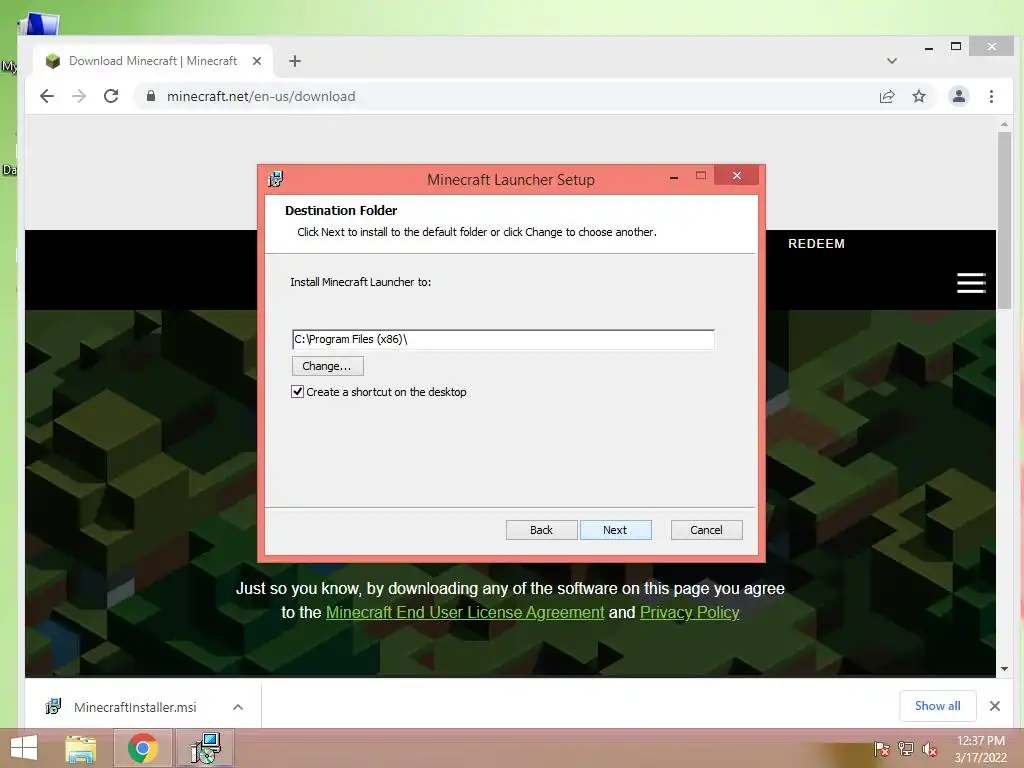Minimize the Chrome window
This screenshot has width=1024, height=768.
click(x=929, y=47)
